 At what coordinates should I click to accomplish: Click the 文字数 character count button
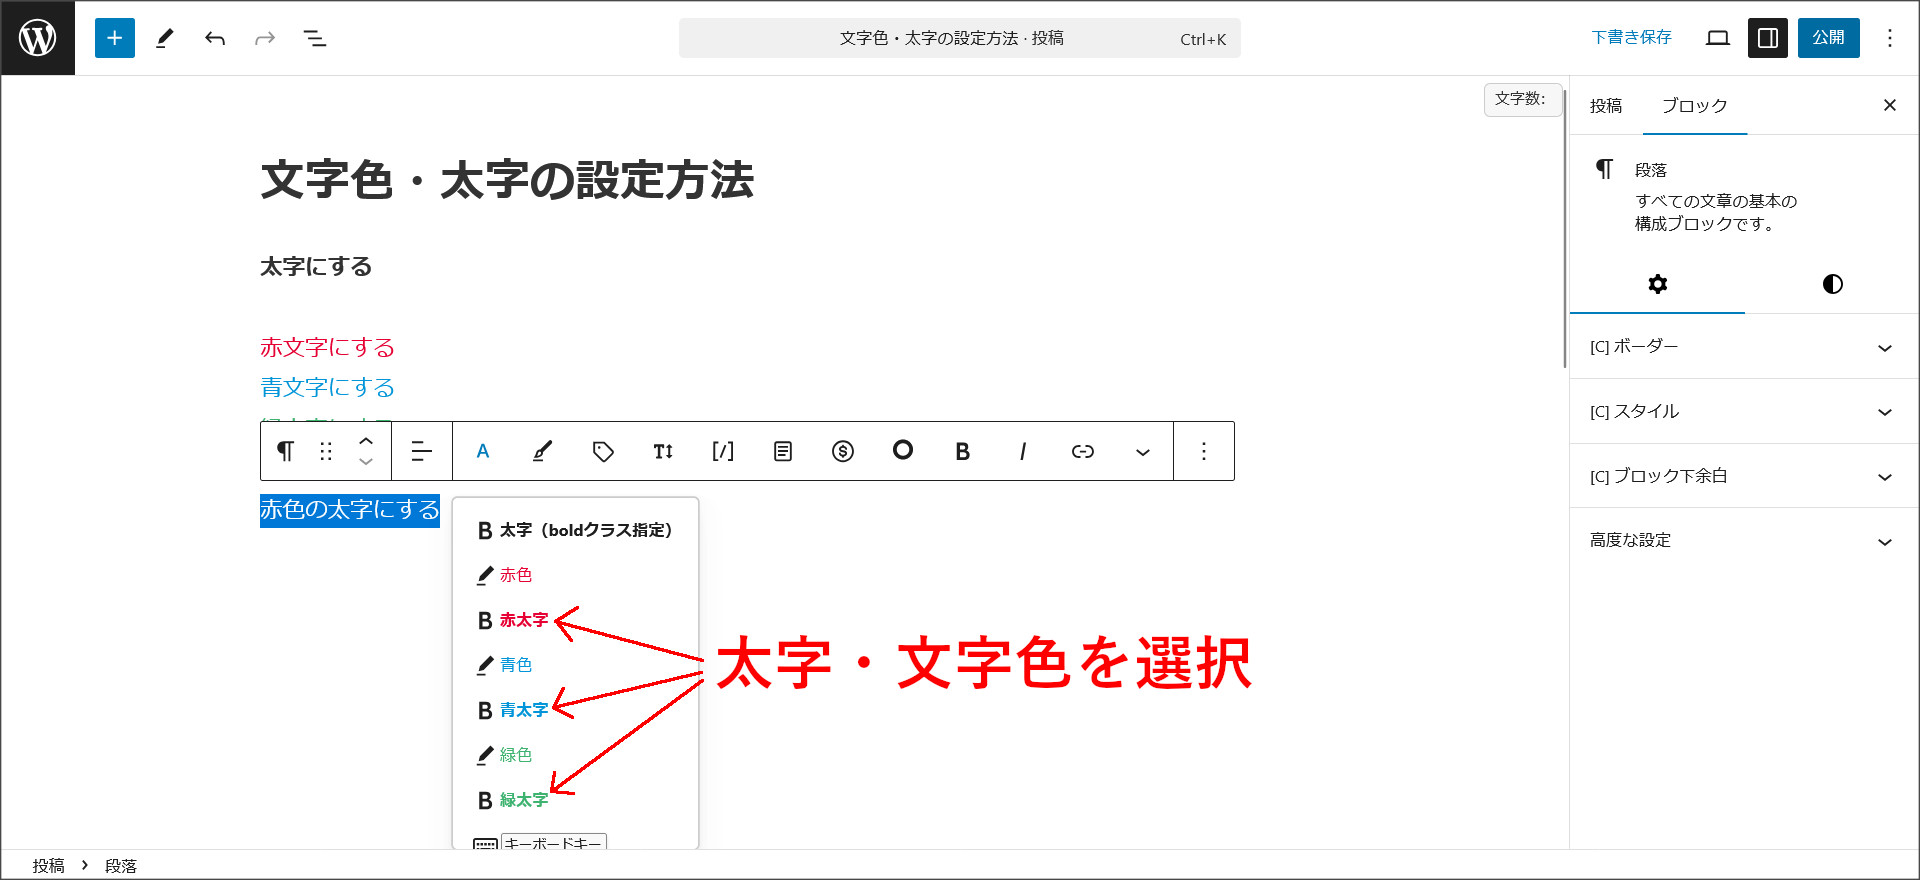pos(1521,99)
